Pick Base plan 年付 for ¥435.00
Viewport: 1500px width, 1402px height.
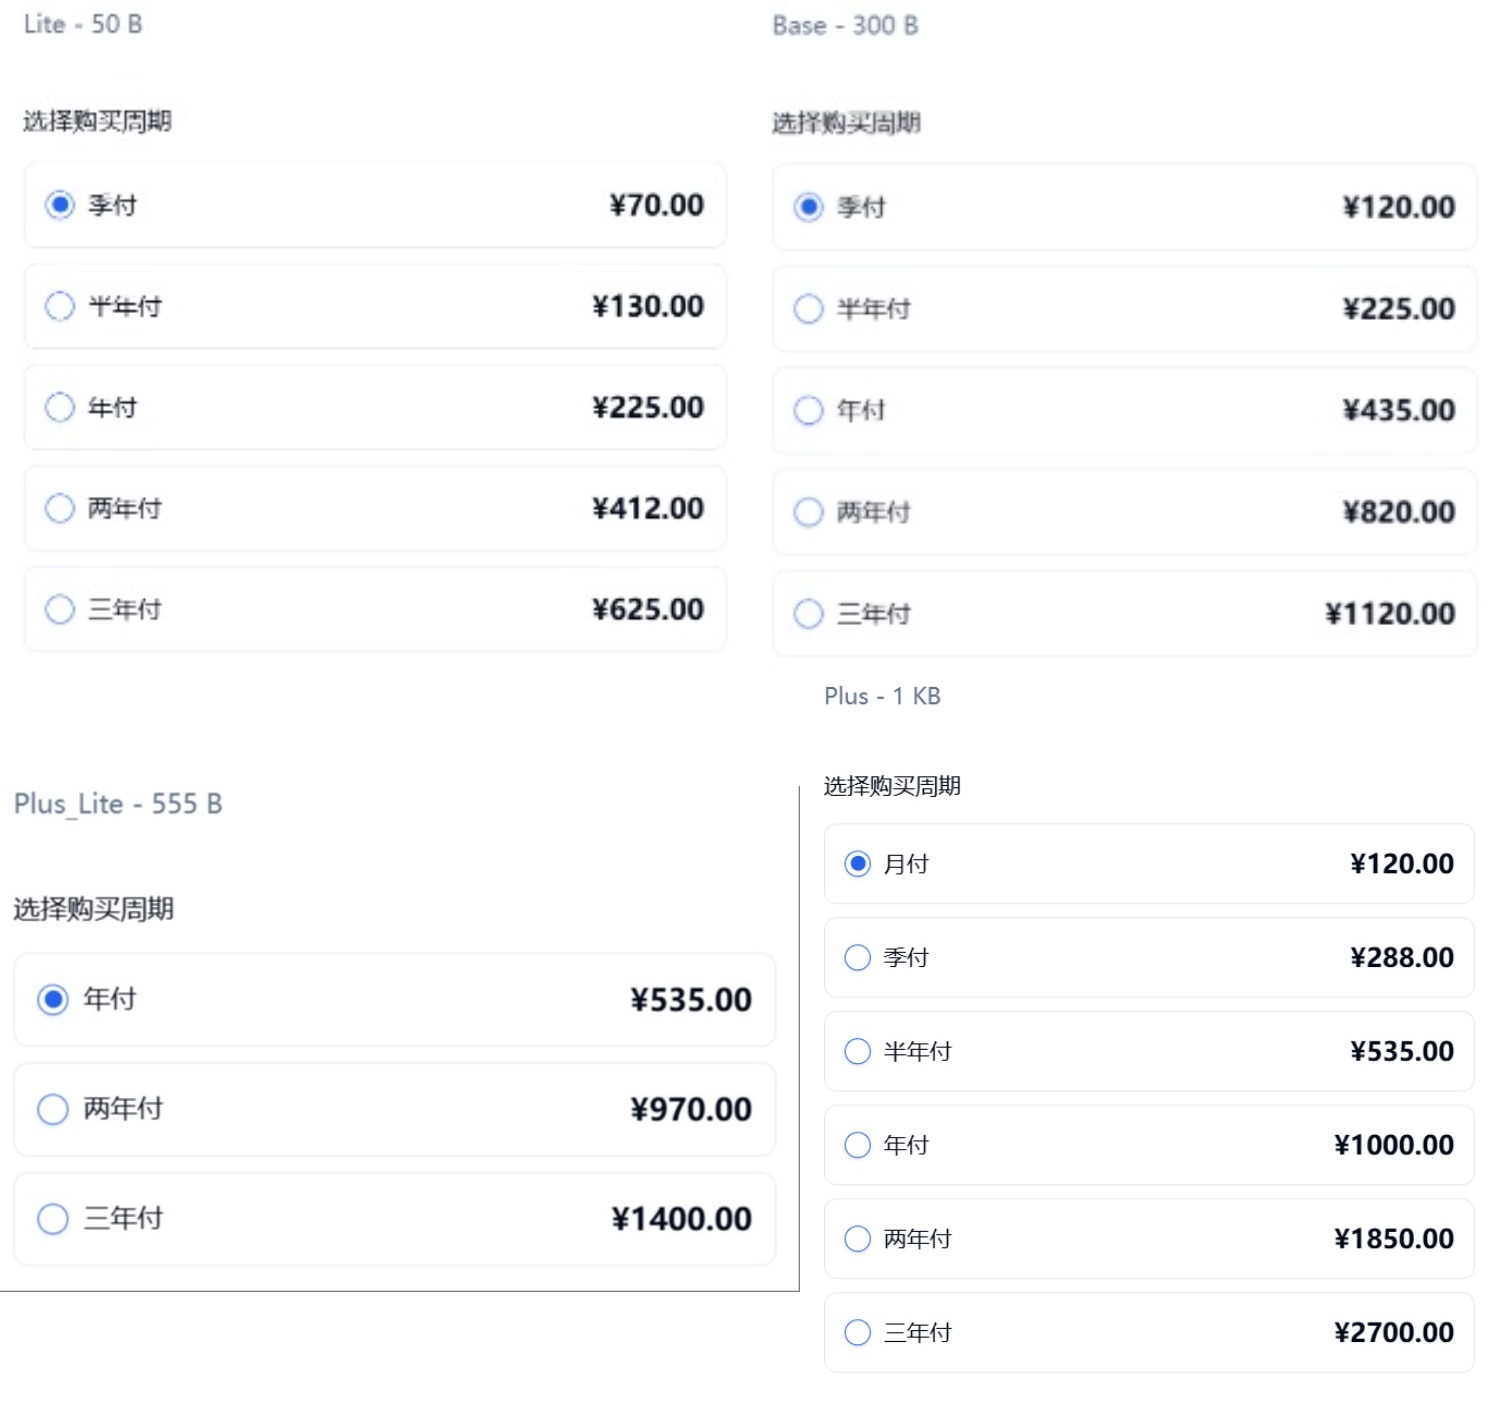click(808, 410)
